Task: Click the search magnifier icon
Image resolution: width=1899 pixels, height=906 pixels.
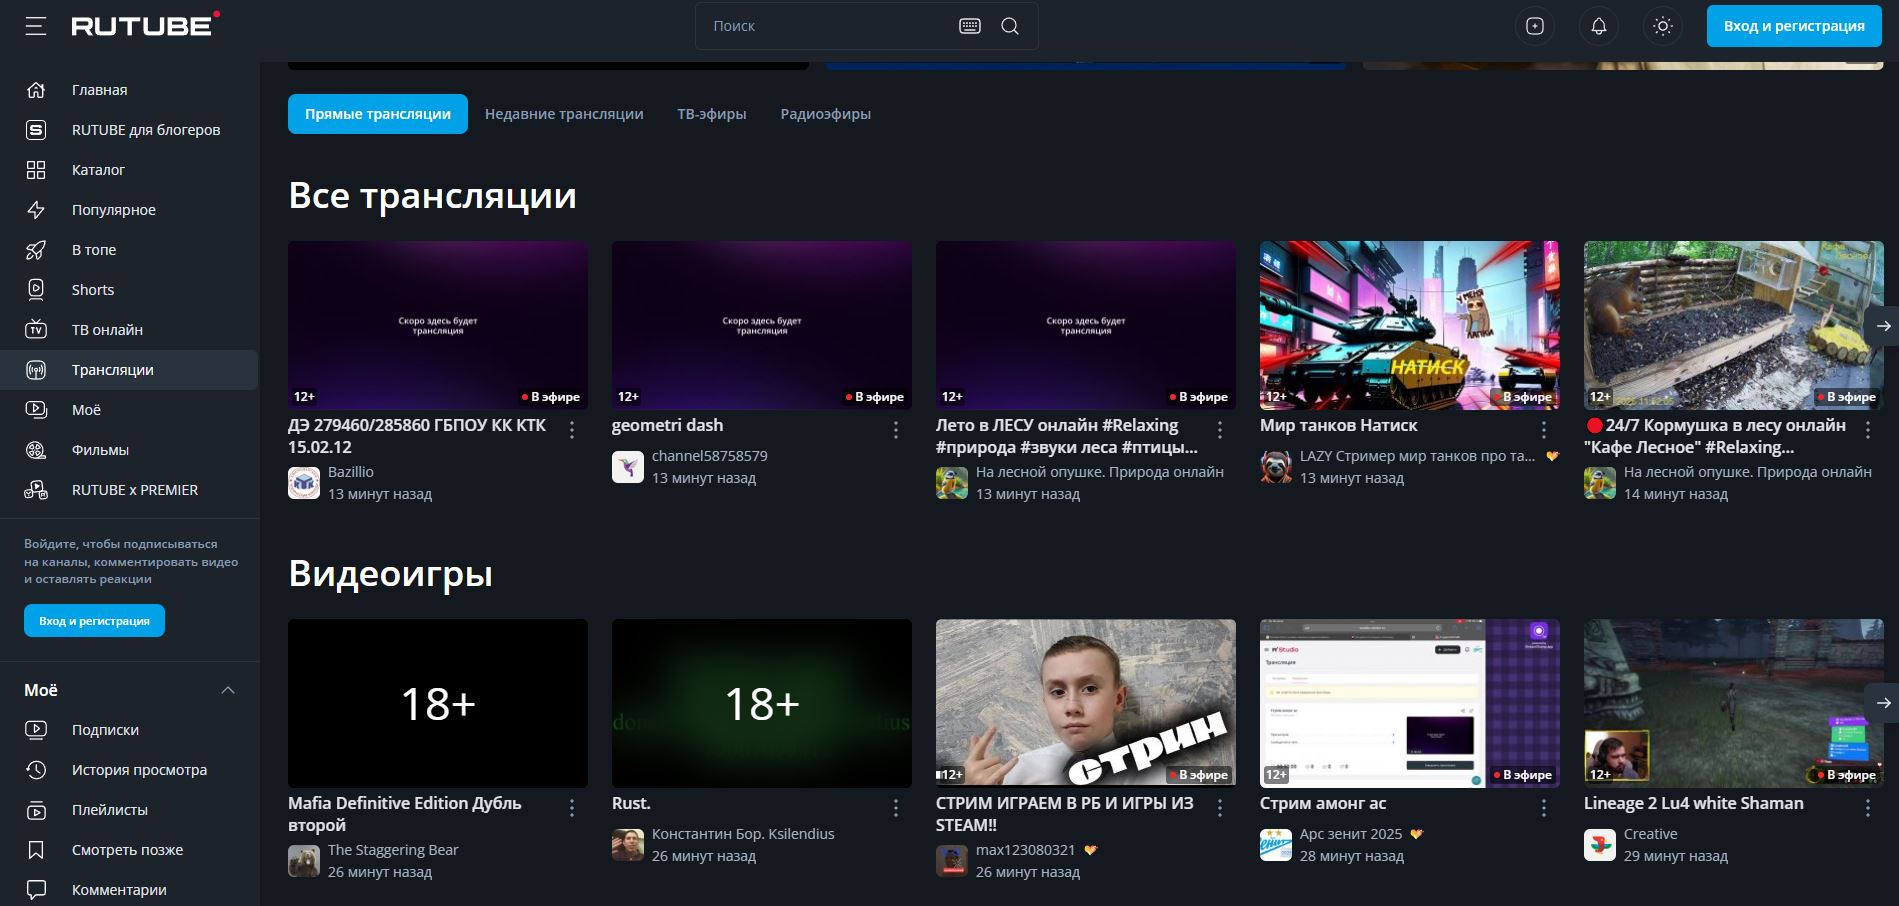Action: pos(1010,26)
